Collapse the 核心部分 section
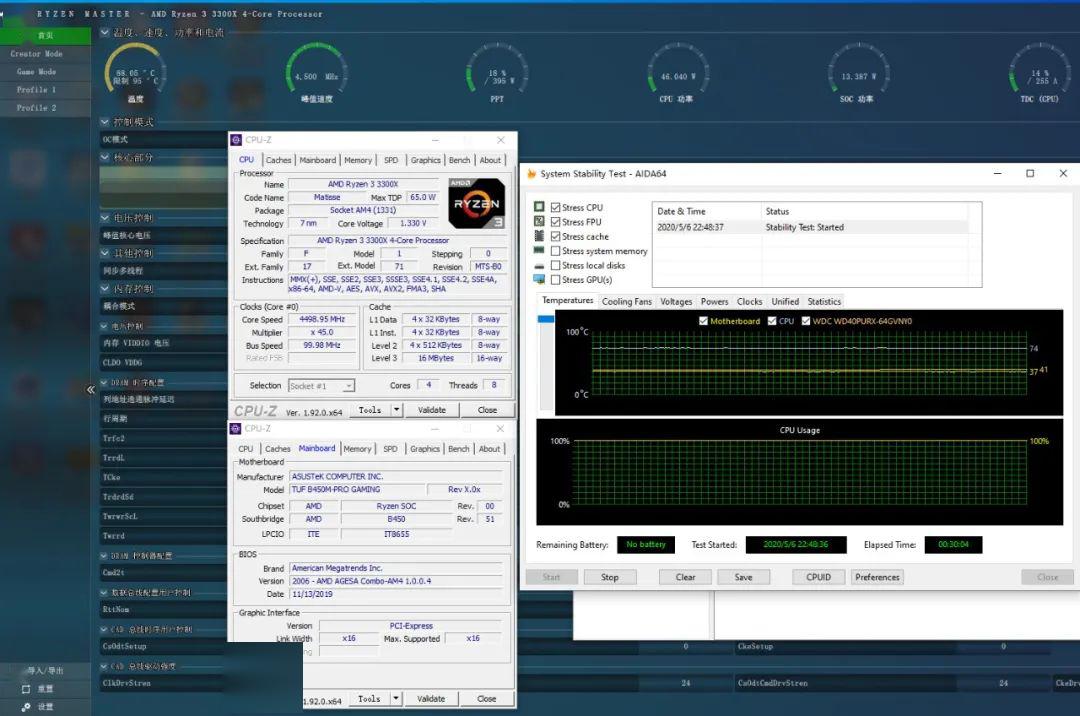Screen dimensions: 1080x716 (x=105, y=158)
